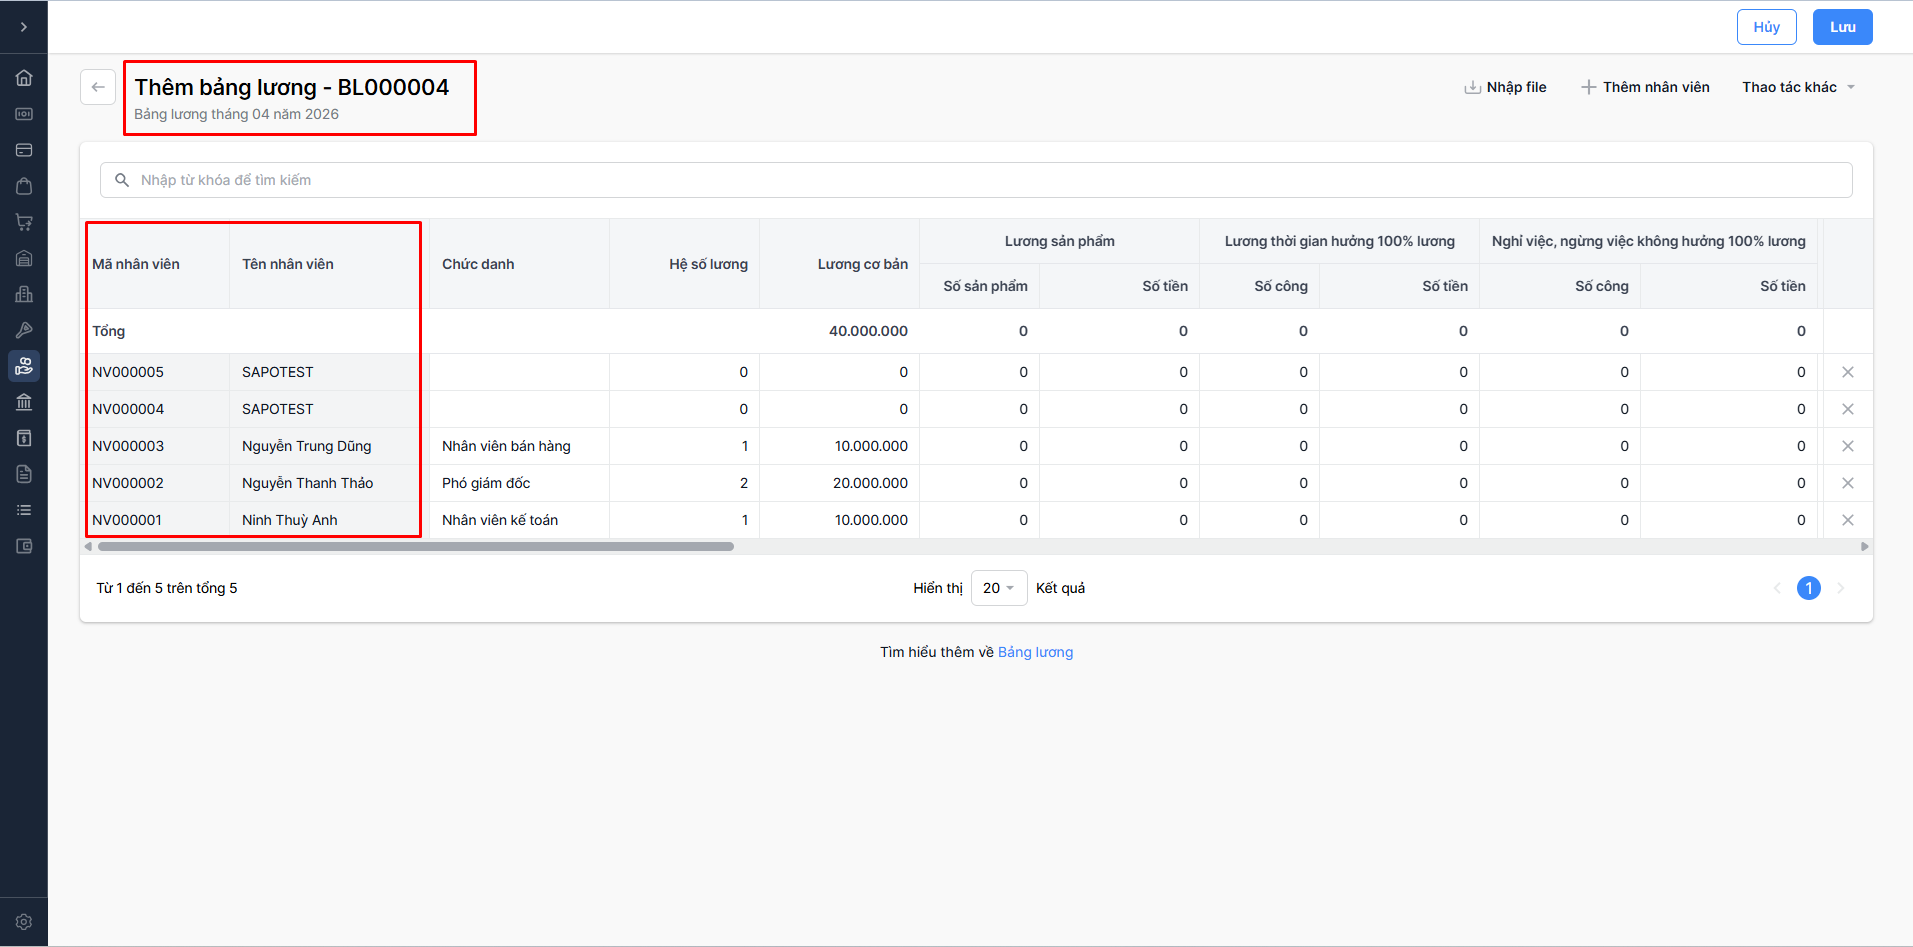Remove employee NV000005 row with X
The height and width of the screenshot is (947, 1913).
tap(1847, 372)
